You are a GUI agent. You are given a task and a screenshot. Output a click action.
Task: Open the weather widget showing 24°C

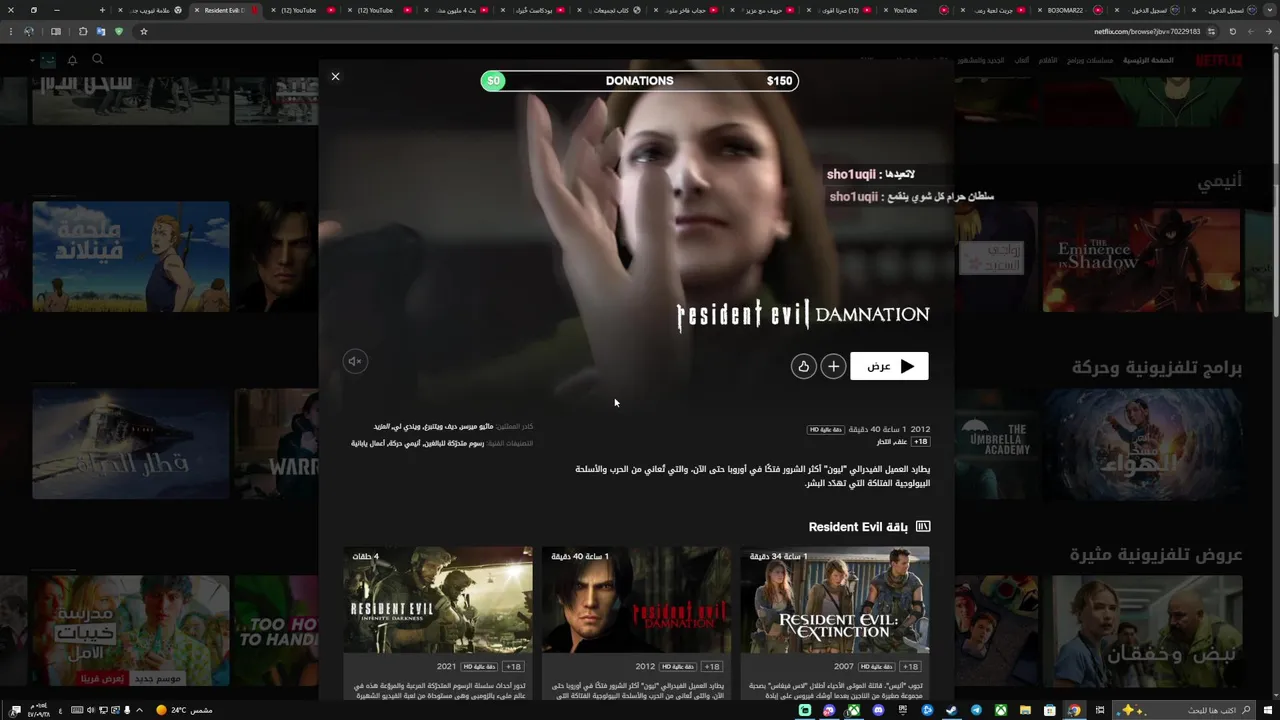tap(184, 710)
